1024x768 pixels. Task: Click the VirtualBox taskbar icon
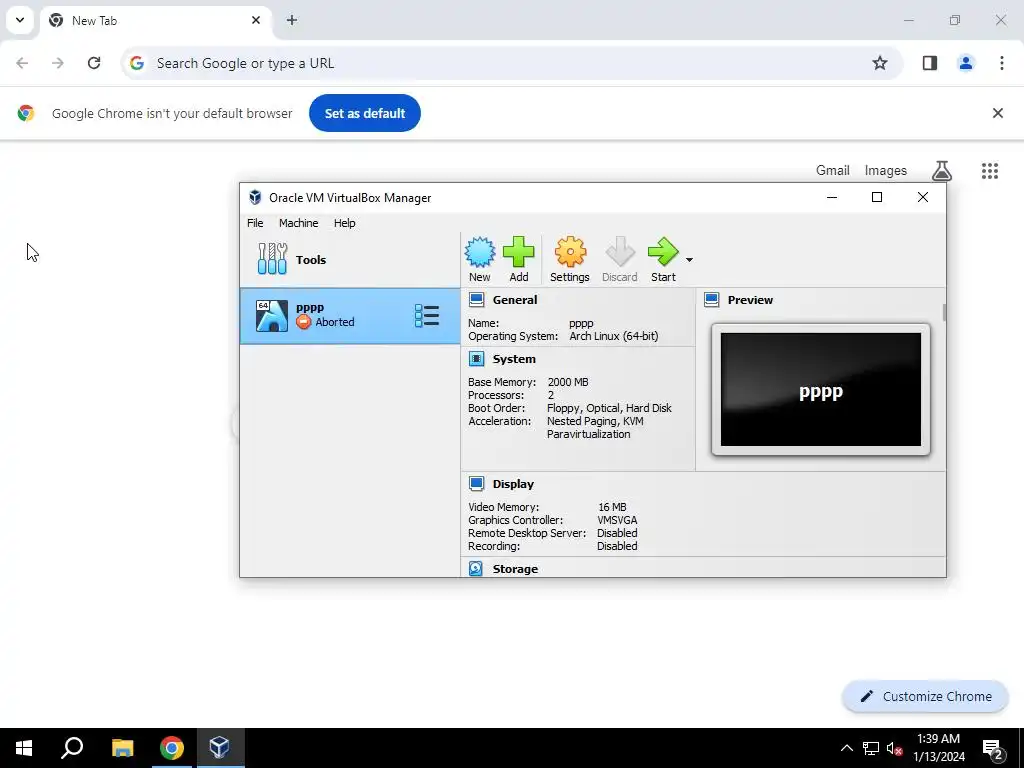(x=219, y=748)
